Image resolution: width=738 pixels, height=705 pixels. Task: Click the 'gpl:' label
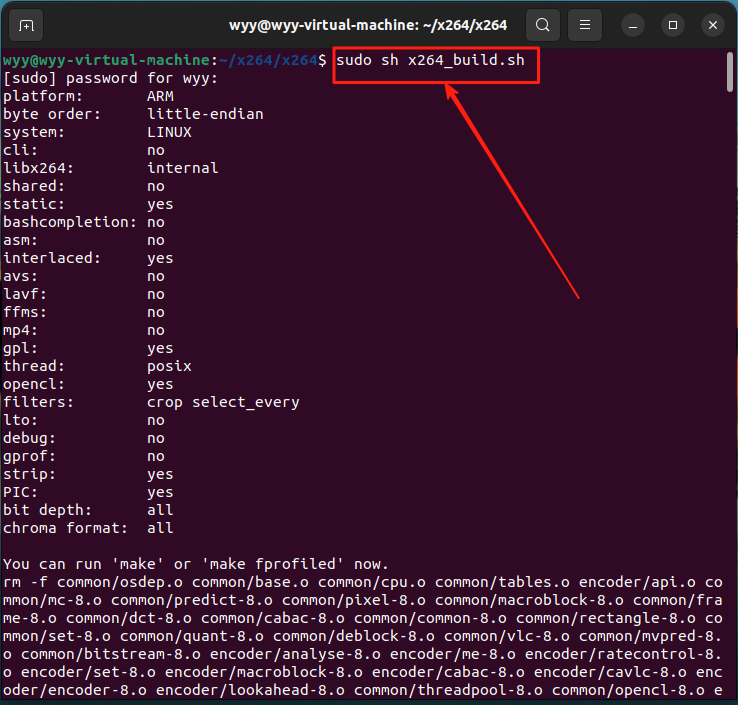[x=20, y=348]
